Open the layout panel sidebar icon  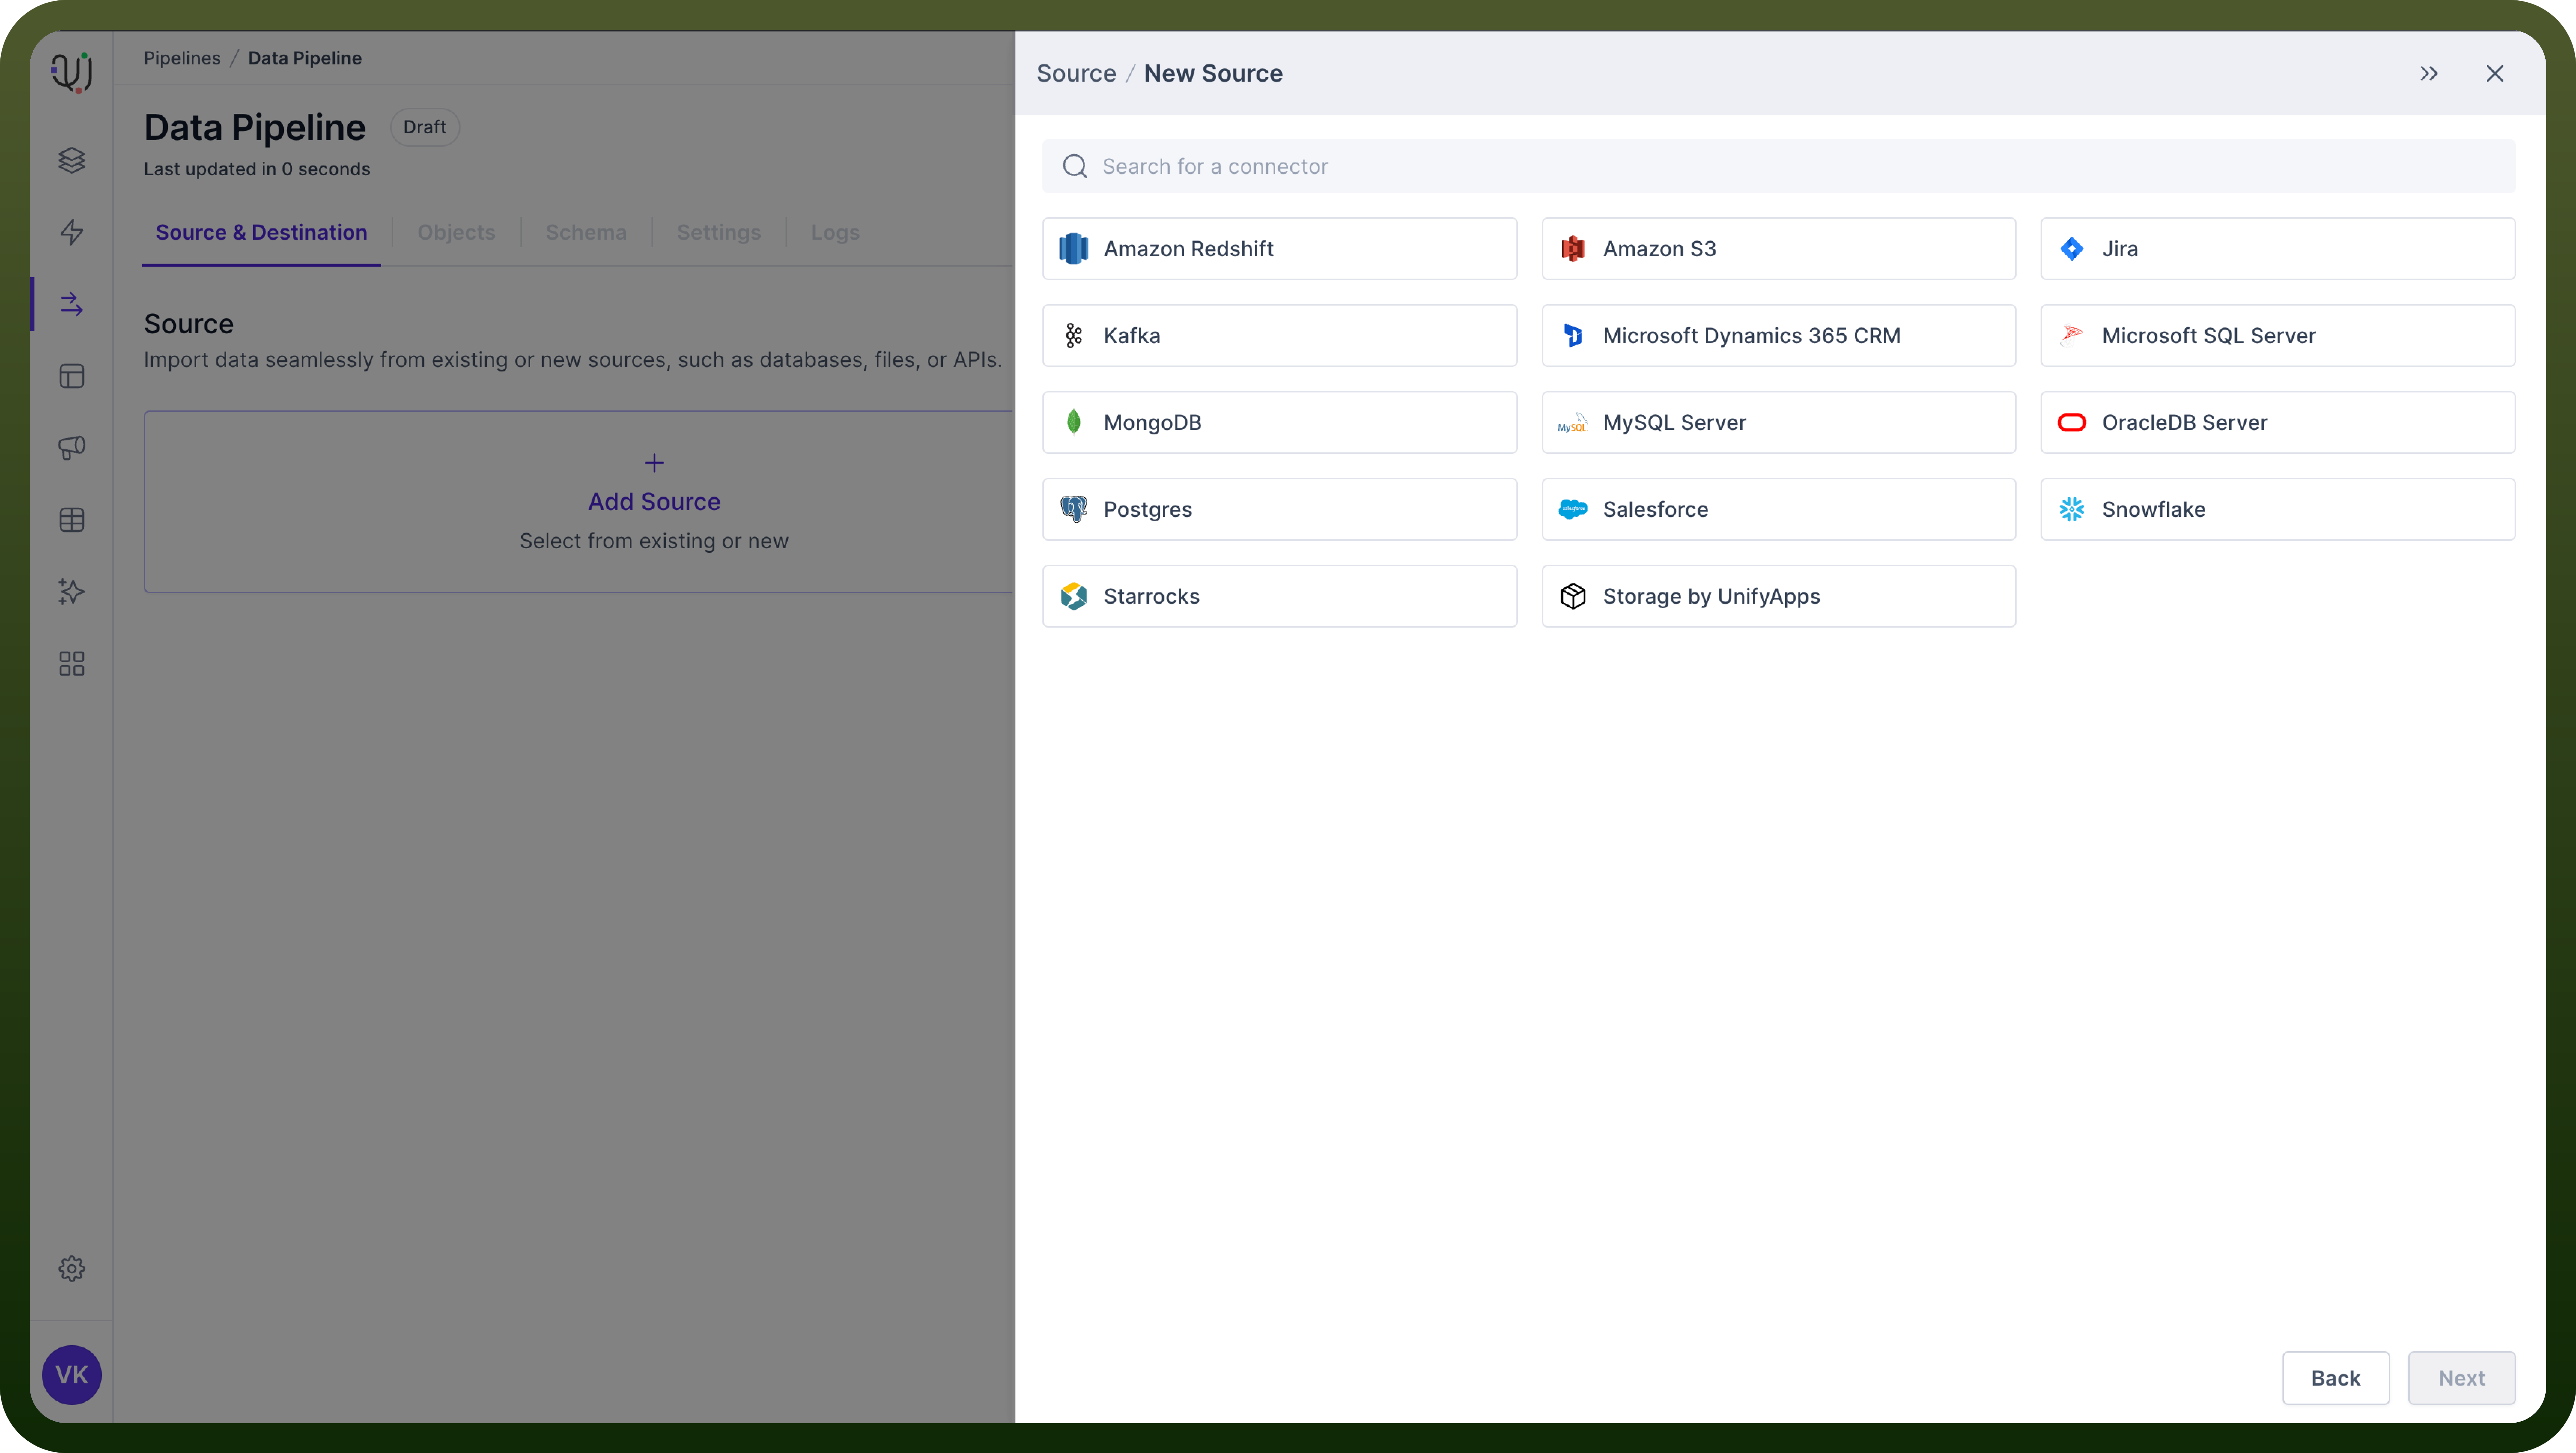[x=71, y=376]
